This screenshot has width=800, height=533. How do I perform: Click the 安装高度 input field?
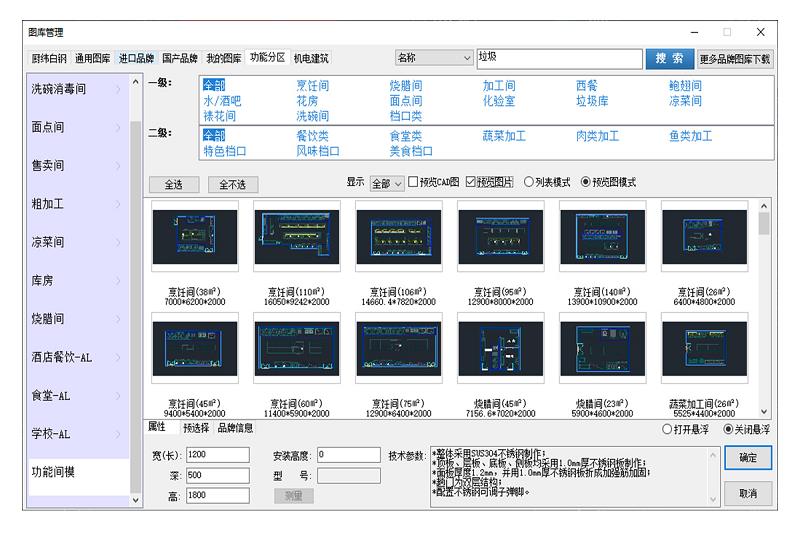click(x=349, y=454)
